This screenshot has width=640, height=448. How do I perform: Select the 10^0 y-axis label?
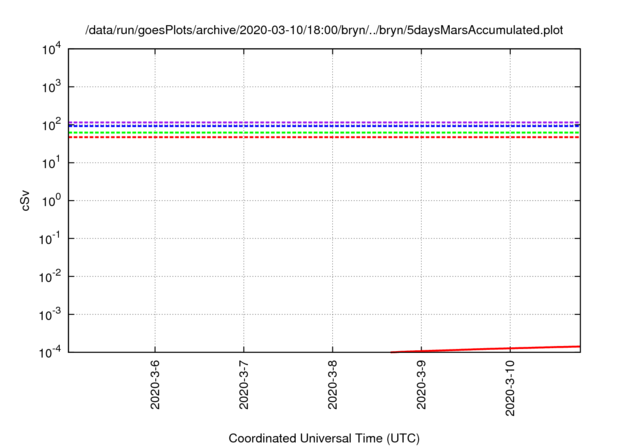tap(51, 201)
